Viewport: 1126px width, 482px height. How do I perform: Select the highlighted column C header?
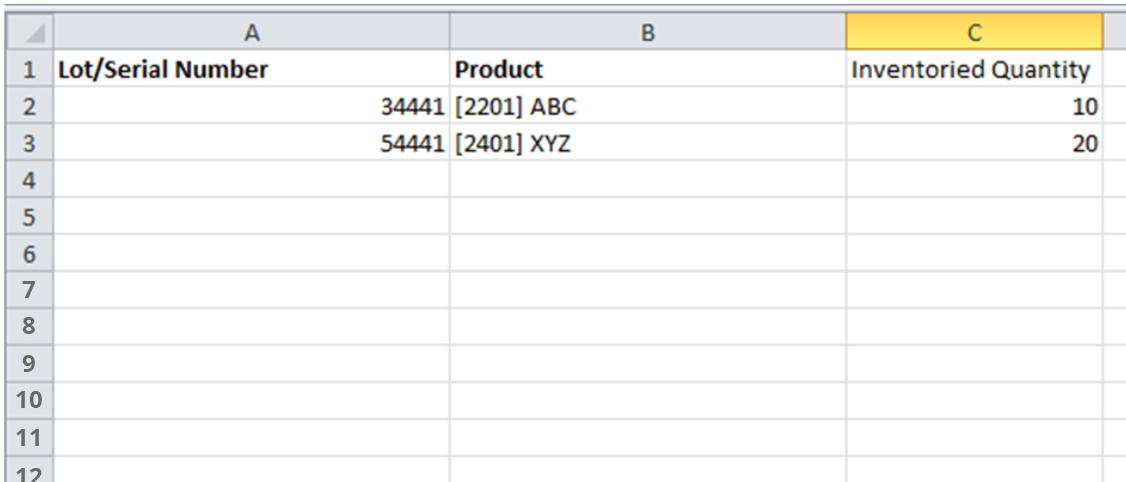(973, 33)
